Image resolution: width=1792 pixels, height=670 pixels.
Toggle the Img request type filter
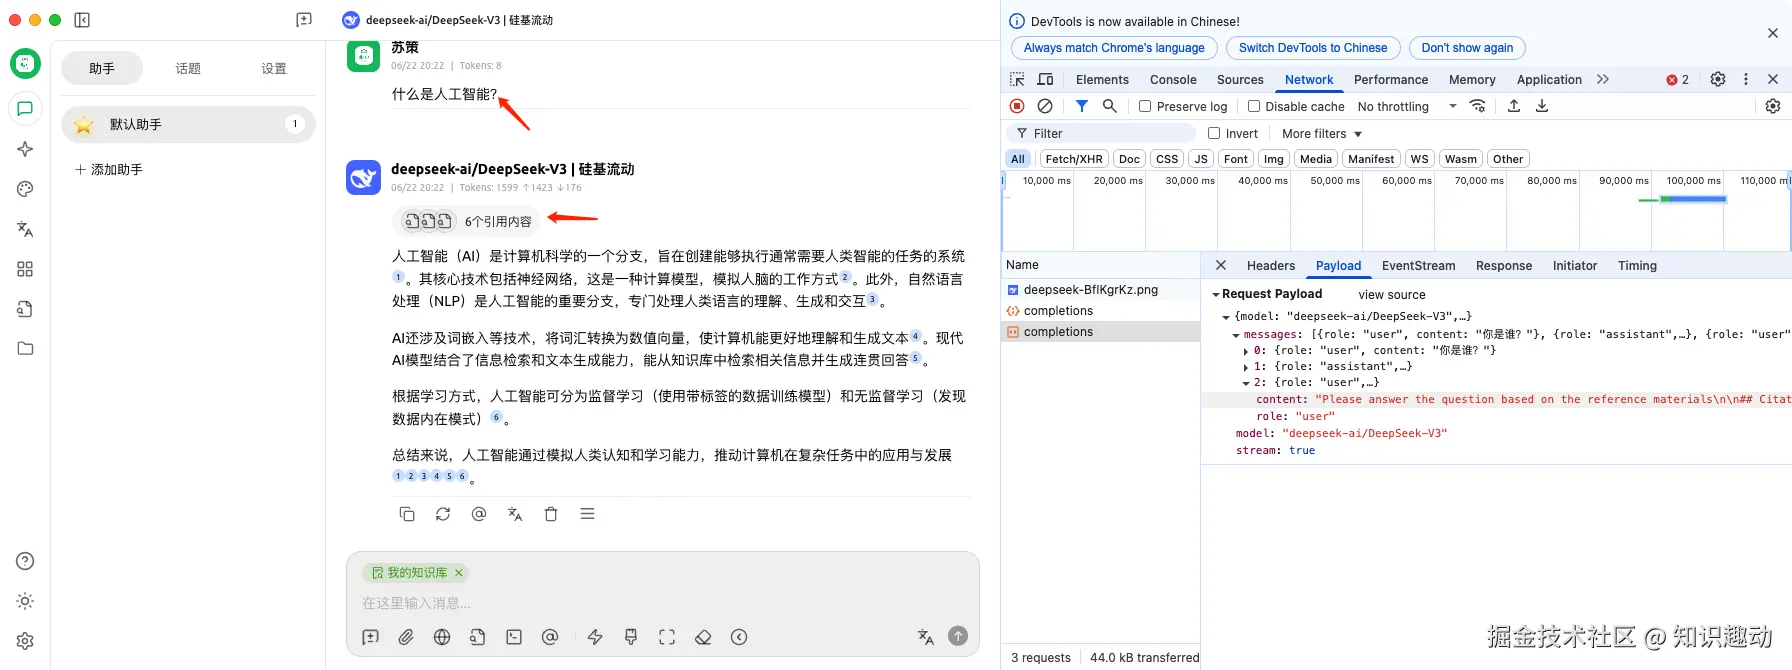point(1273,159)
